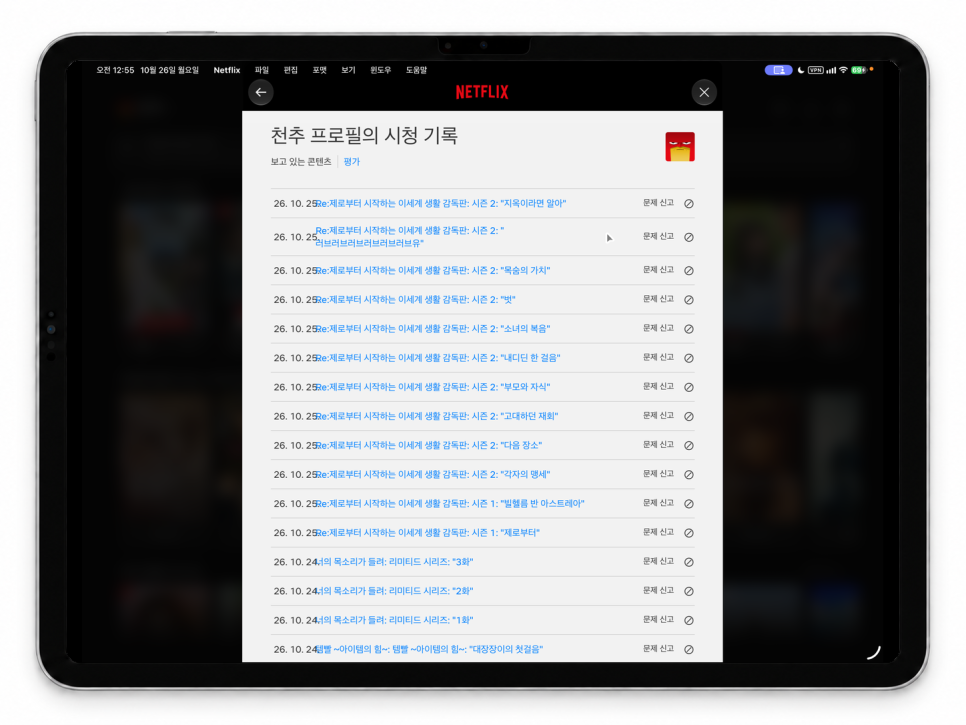Click the date 10월 26일 월요일

169,70
